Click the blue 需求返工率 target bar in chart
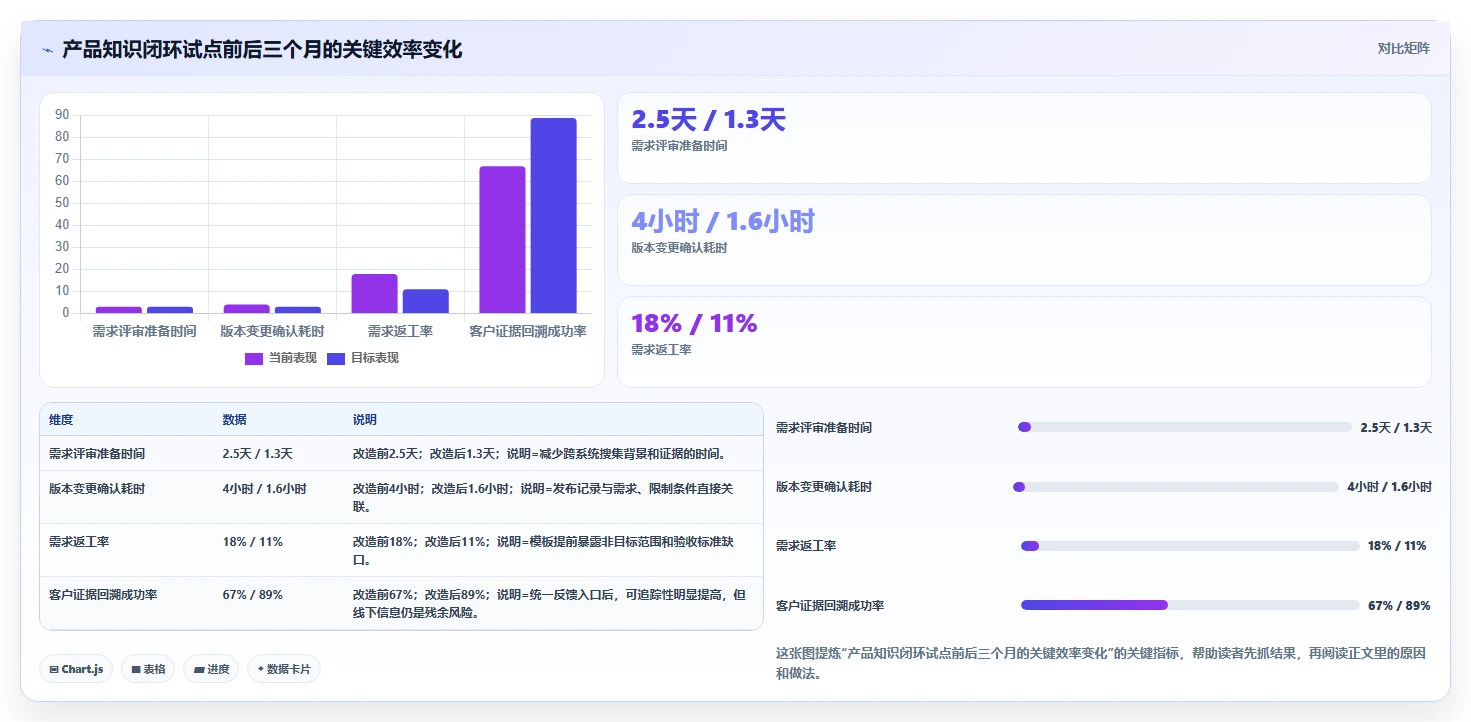 point(426,301)
